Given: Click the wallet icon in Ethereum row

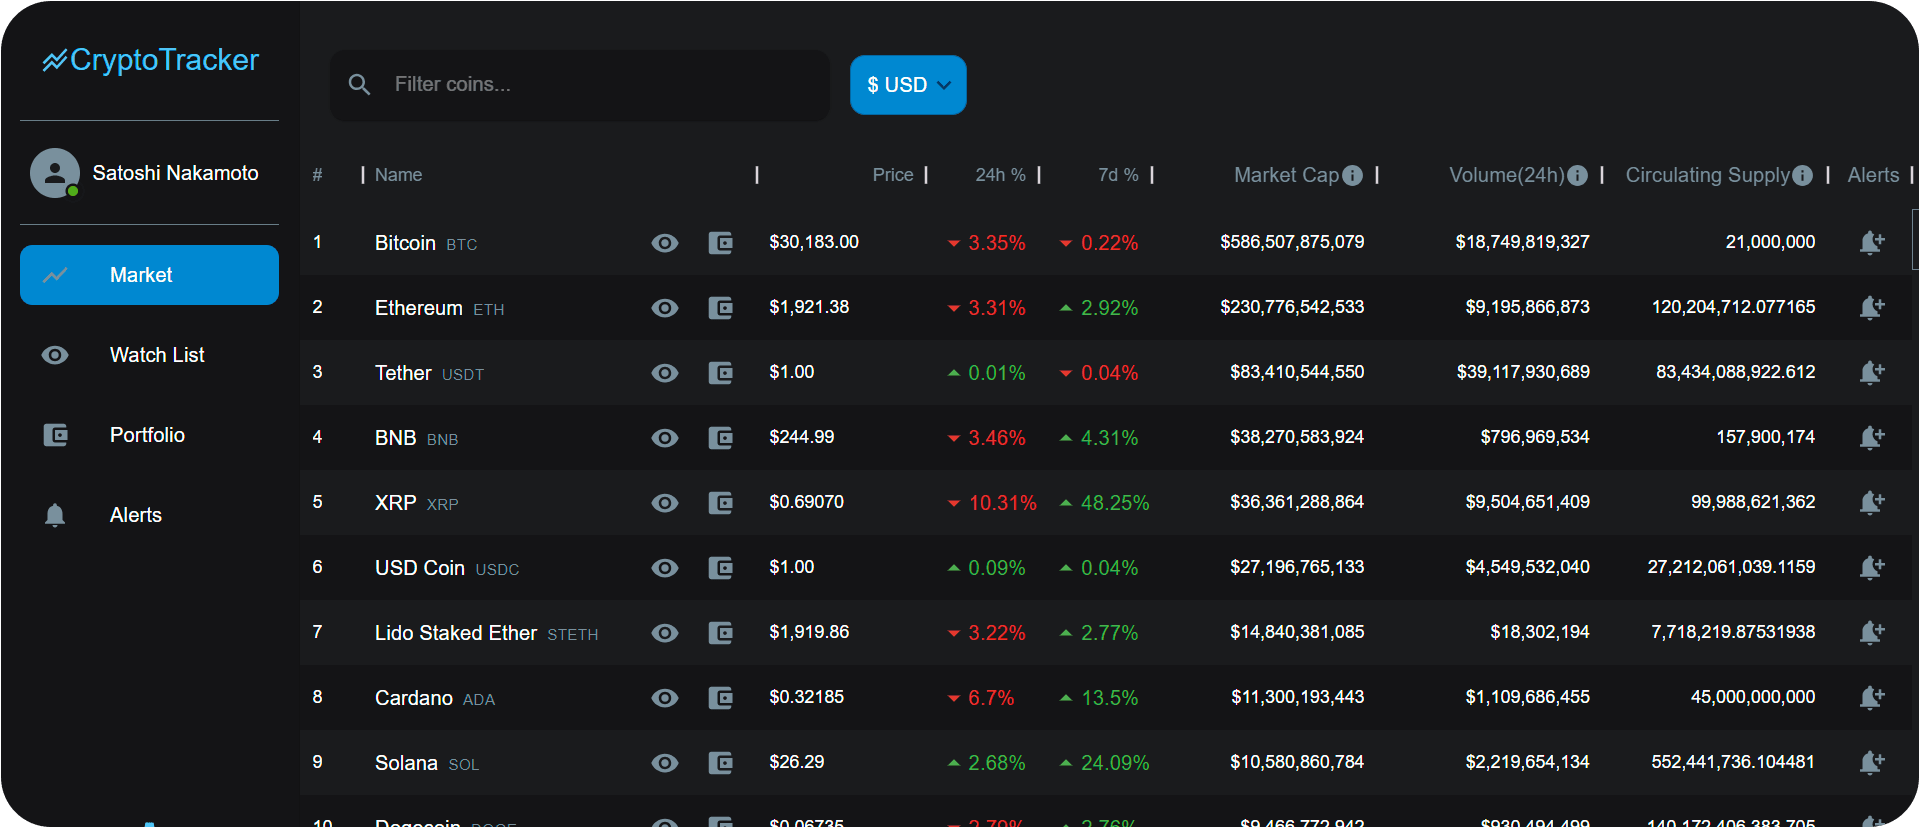Looking at the screenshot, I should 720,308.
